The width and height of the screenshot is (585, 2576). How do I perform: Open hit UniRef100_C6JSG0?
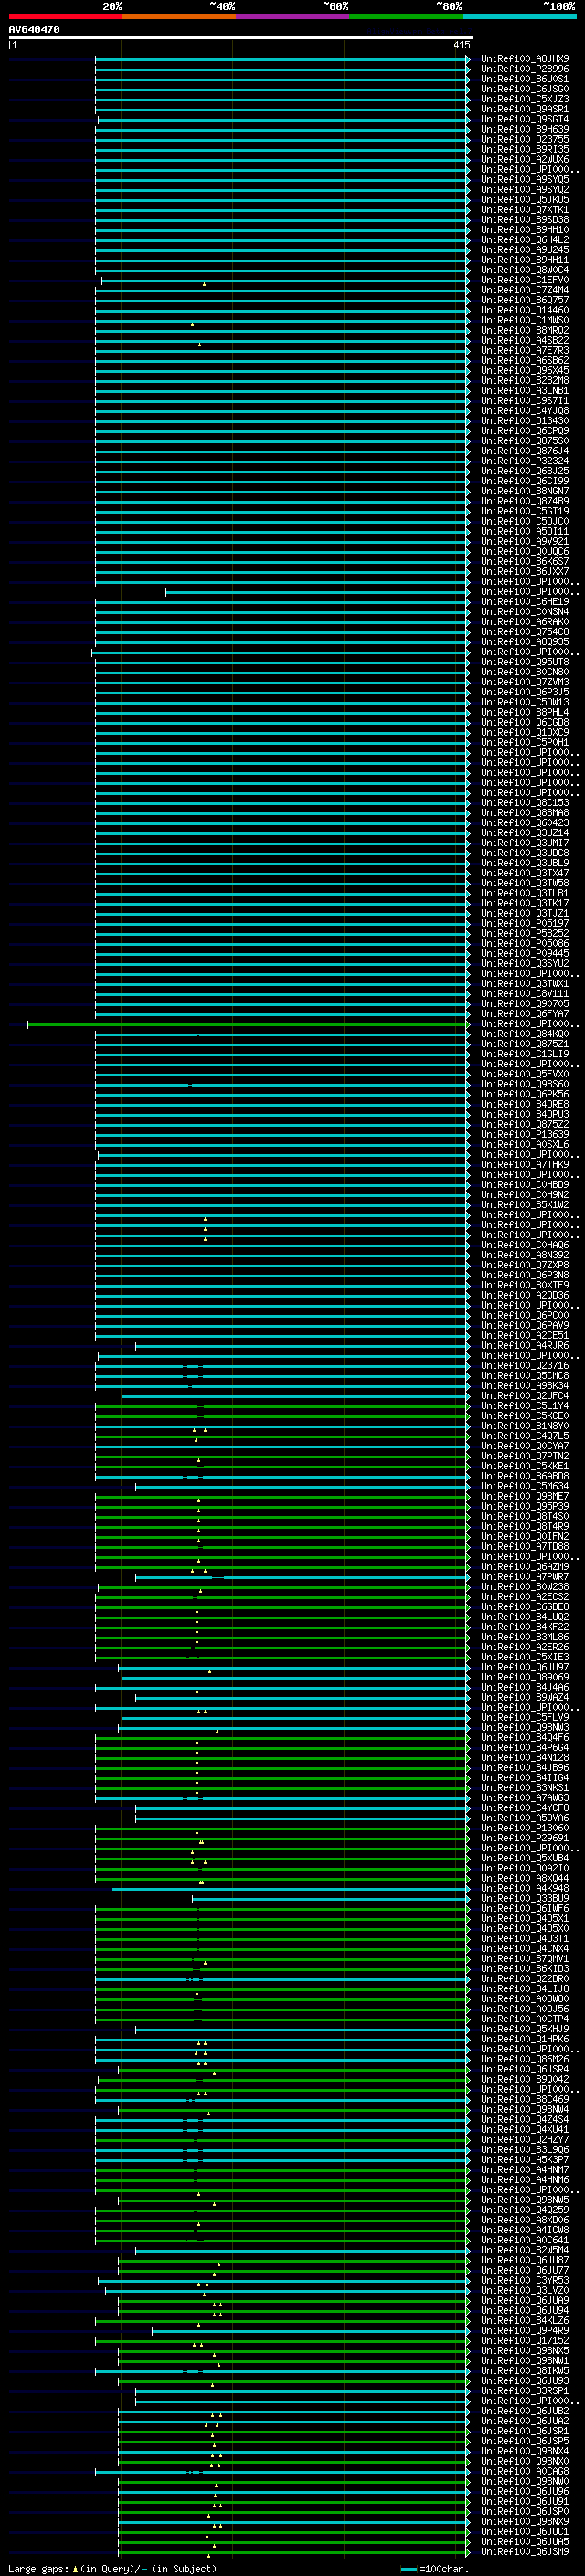[x=524, y=89]
